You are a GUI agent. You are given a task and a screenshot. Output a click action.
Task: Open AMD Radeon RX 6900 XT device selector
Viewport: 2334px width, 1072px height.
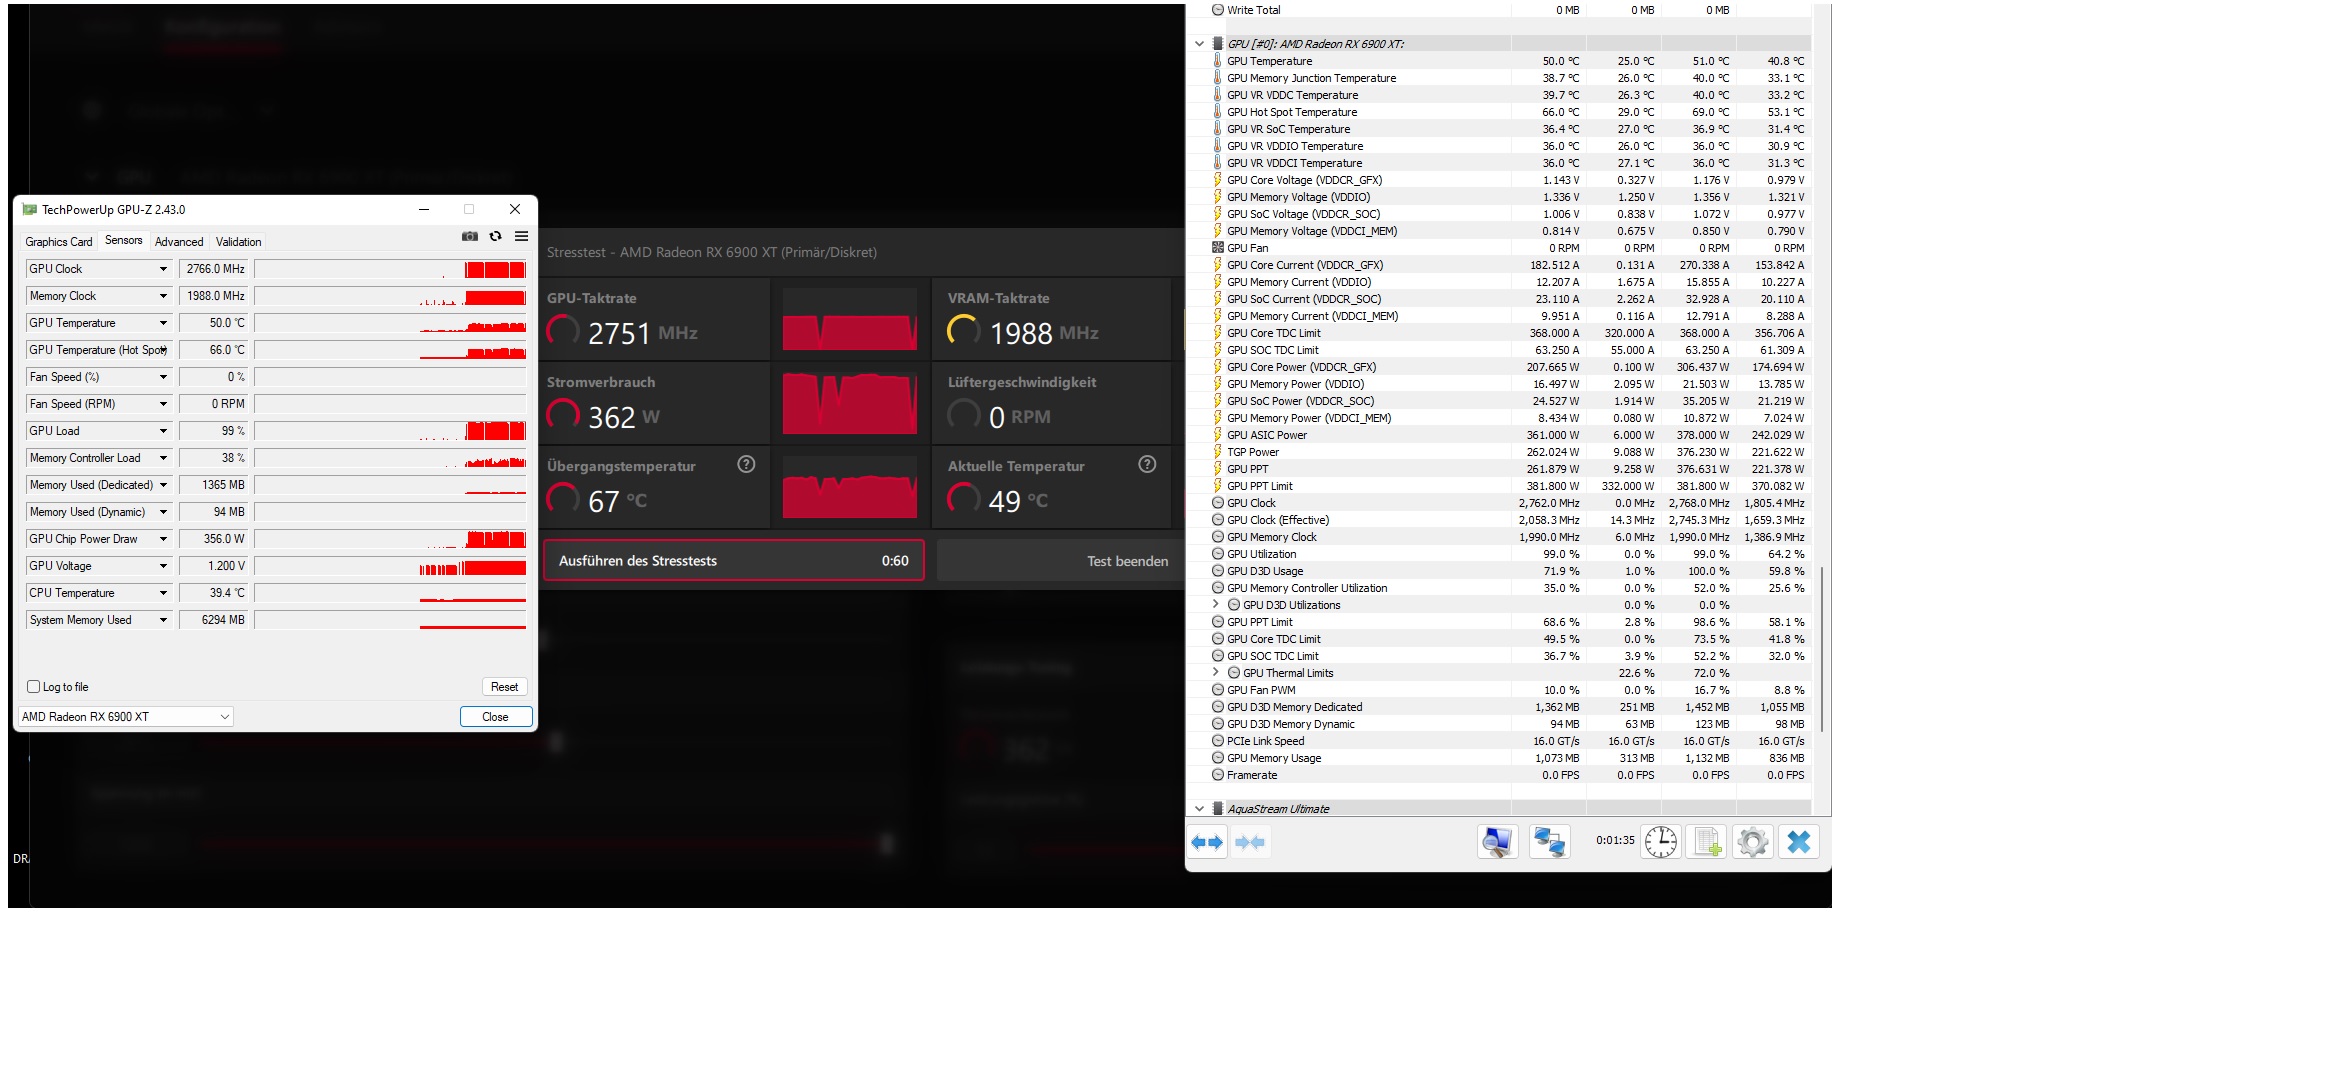point(126,717)
